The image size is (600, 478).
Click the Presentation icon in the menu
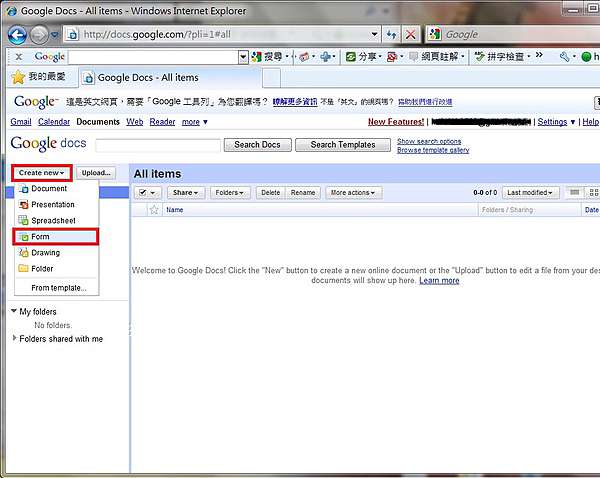click(x=23, y=205)
